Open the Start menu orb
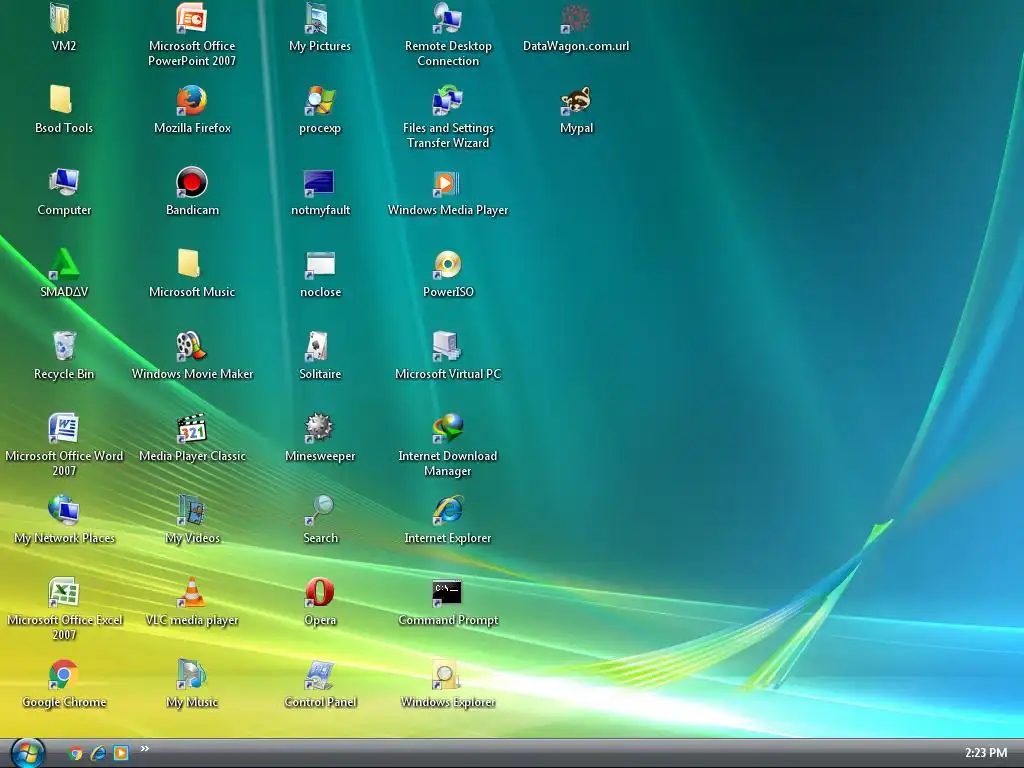 click(x=28, y=753)
